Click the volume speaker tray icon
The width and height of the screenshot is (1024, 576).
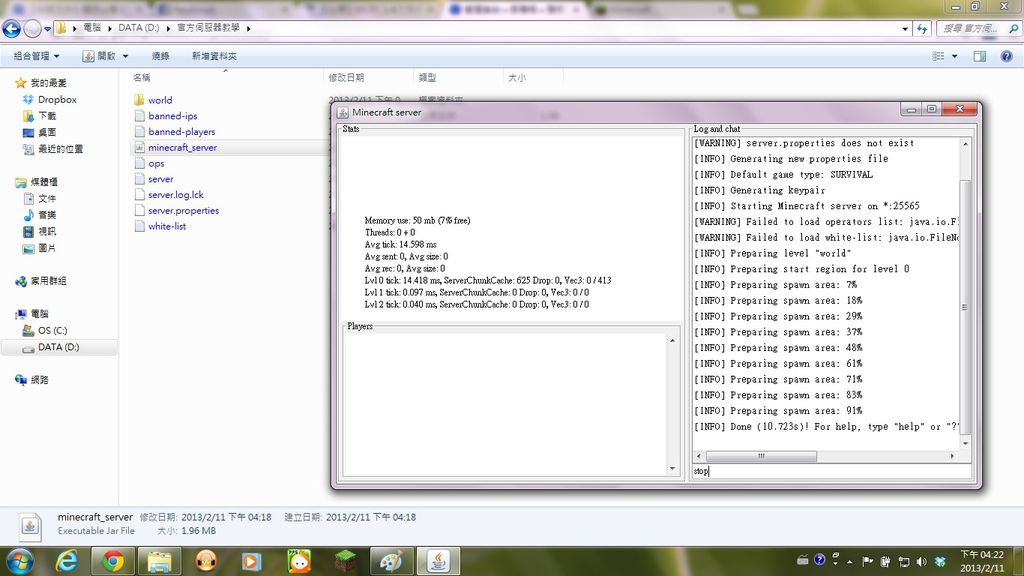[x=921, y=561]
